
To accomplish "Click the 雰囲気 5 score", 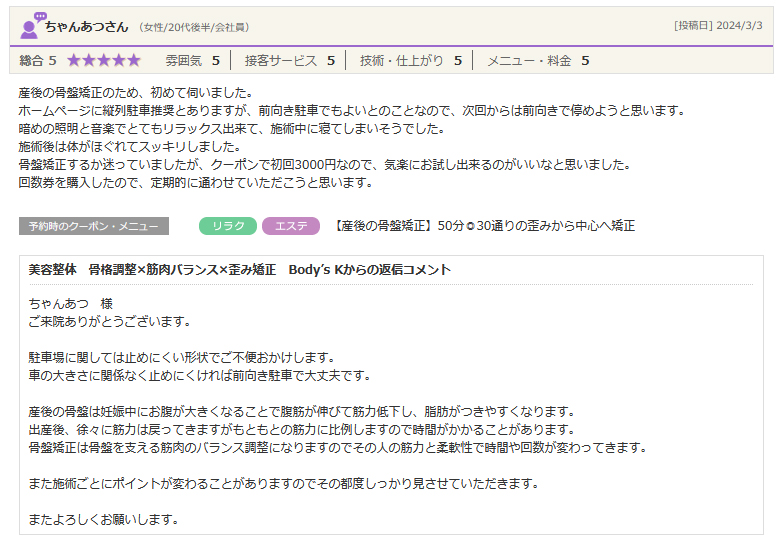I will point(192,61).
